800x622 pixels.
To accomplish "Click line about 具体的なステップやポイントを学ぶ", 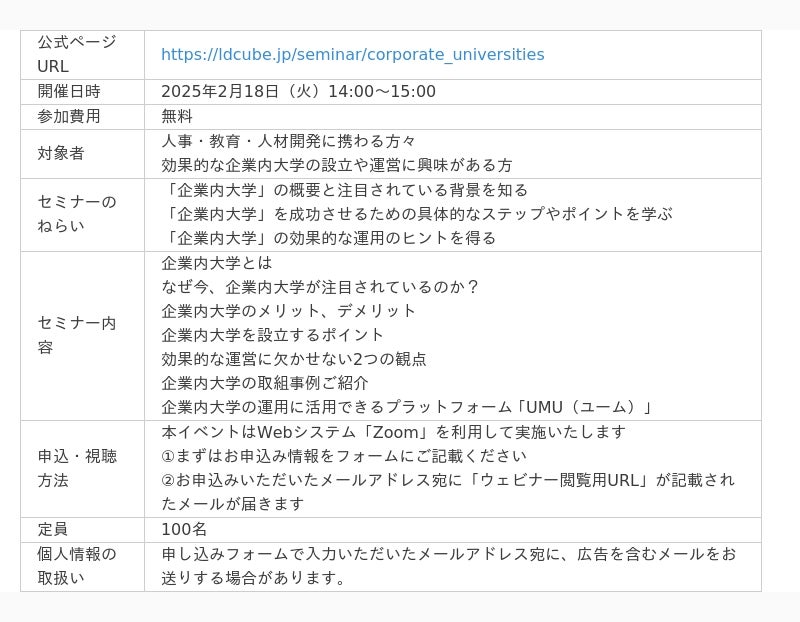I will pyautogui.click(x=416, y=214).
